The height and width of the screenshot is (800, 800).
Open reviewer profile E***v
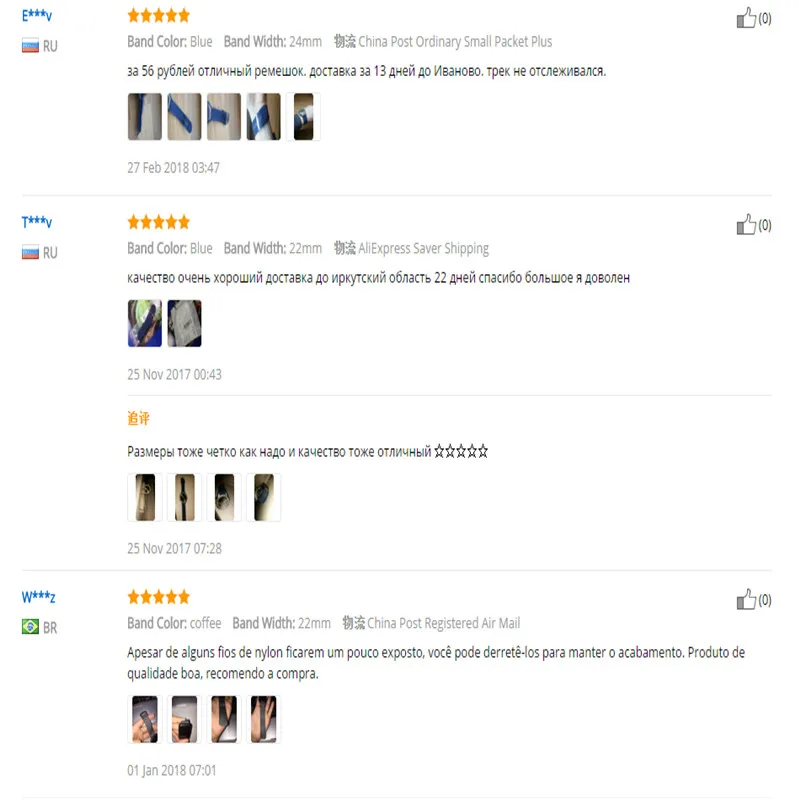(x=37, y=15)
